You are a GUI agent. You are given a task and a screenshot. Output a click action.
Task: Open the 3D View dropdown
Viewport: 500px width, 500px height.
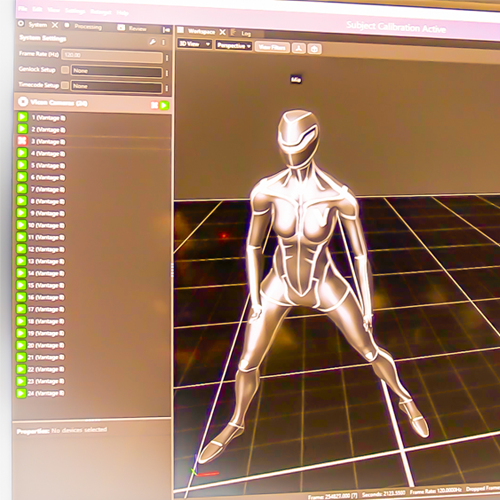[194, 44]
